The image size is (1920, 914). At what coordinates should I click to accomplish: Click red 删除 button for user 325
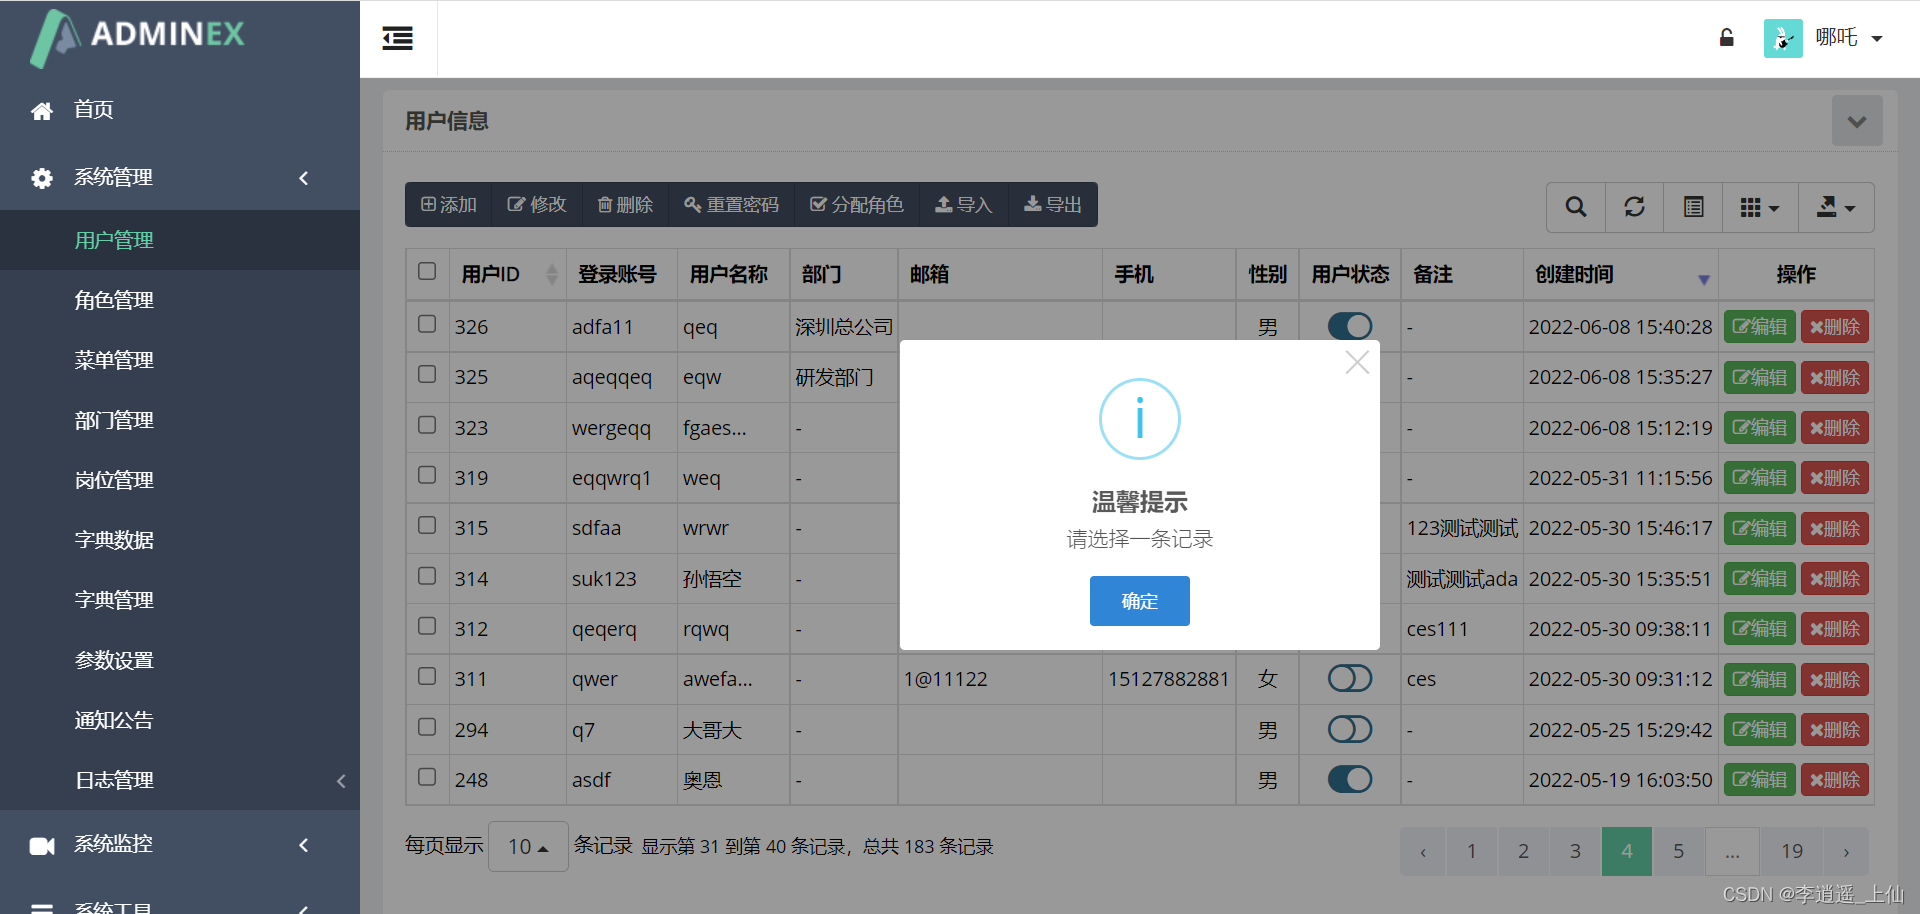pos(1835,378)
